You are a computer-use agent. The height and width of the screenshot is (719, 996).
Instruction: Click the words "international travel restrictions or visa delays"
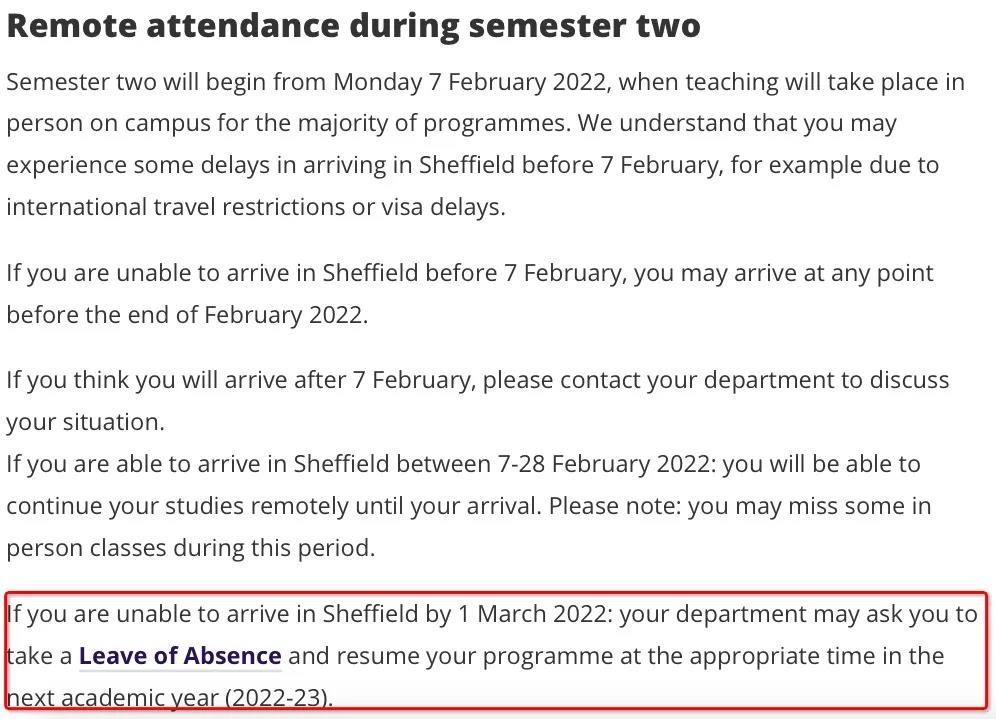tap(252, 207)
